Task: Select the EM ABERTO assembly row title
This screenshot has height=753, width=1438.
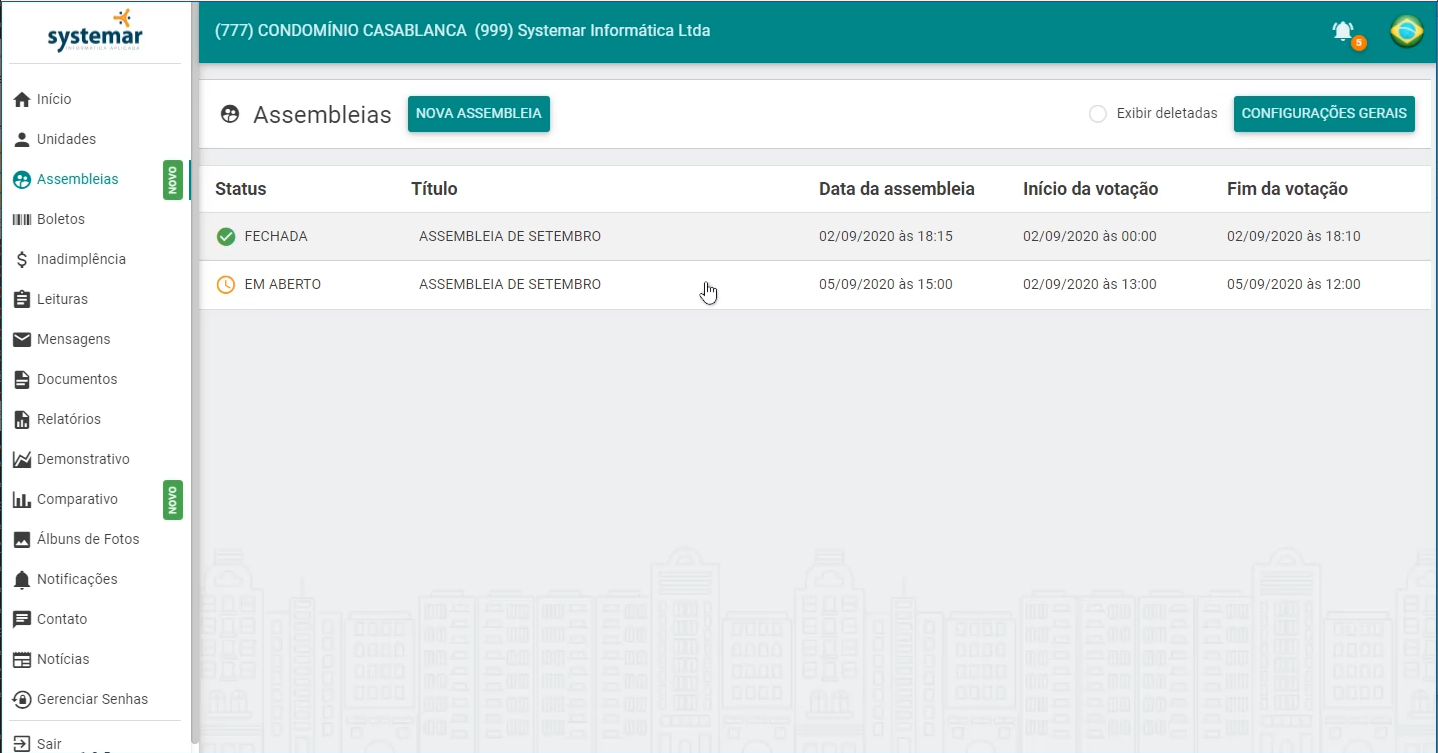Action: [510, 285]
